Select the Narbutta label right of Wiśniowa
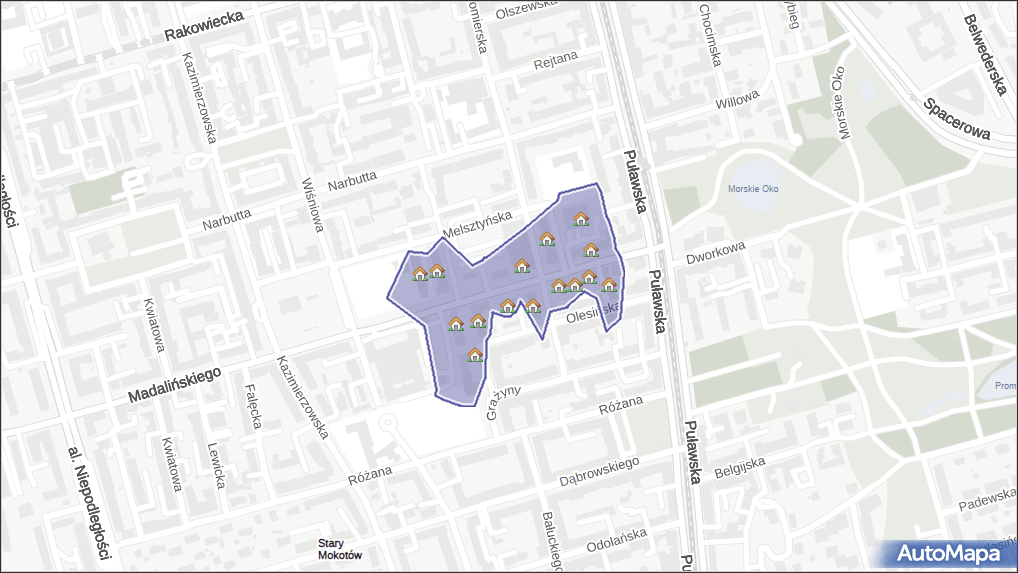Viewport: 1018px width, 573px height. [352, 181]
